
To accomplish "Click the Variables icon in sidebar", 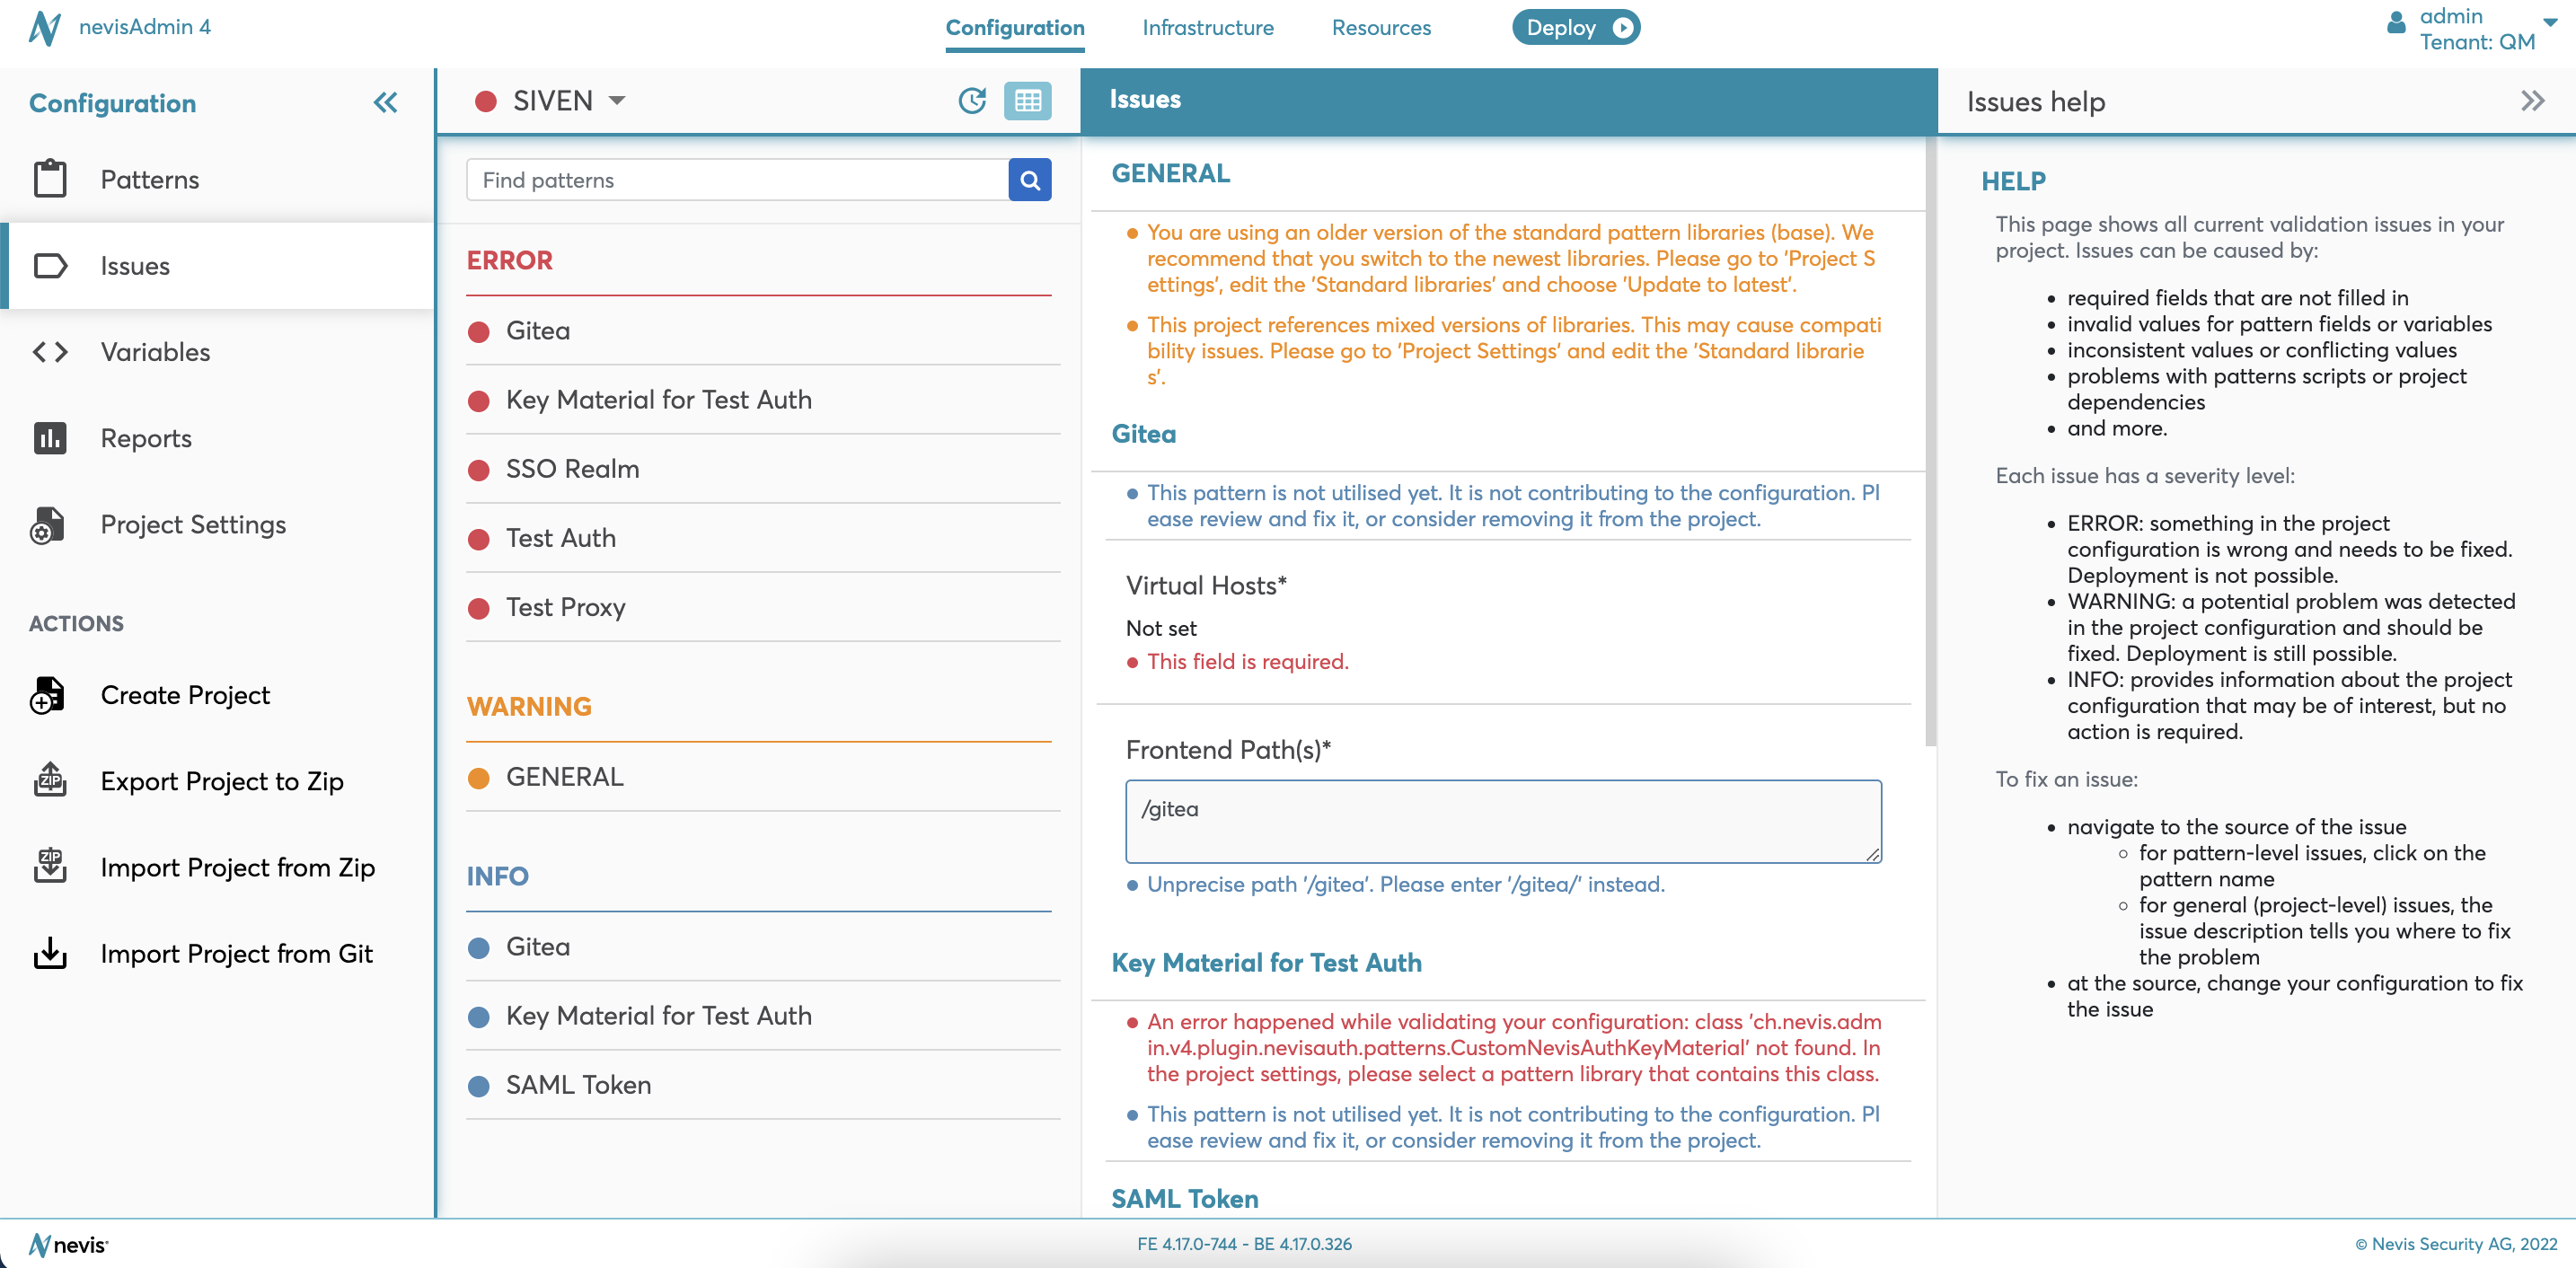I will (49, 350).
